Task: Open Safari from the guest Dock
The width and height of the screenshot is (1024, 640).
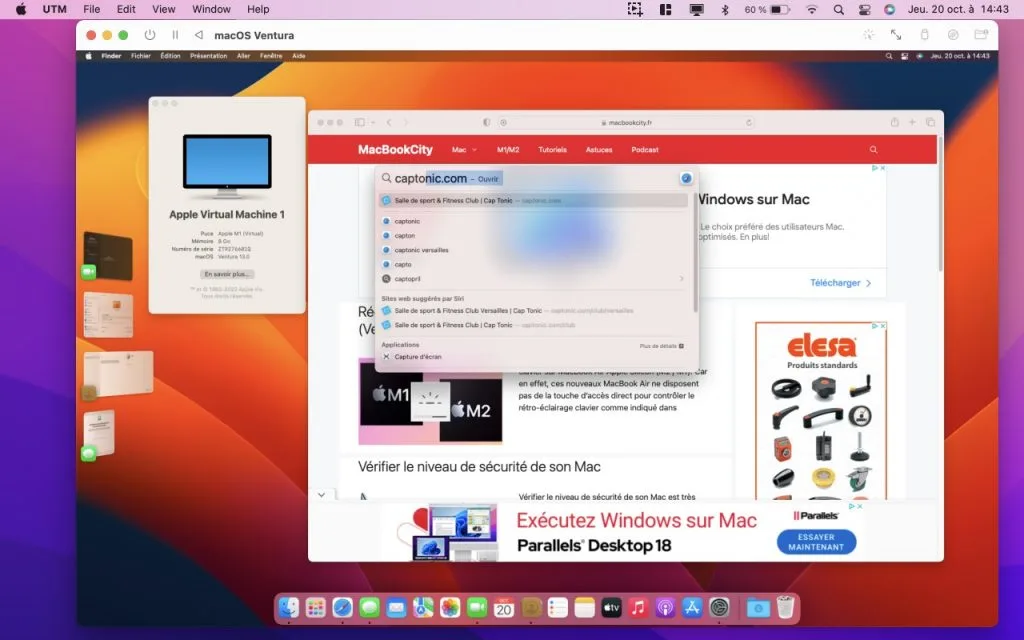Action: 342,608
